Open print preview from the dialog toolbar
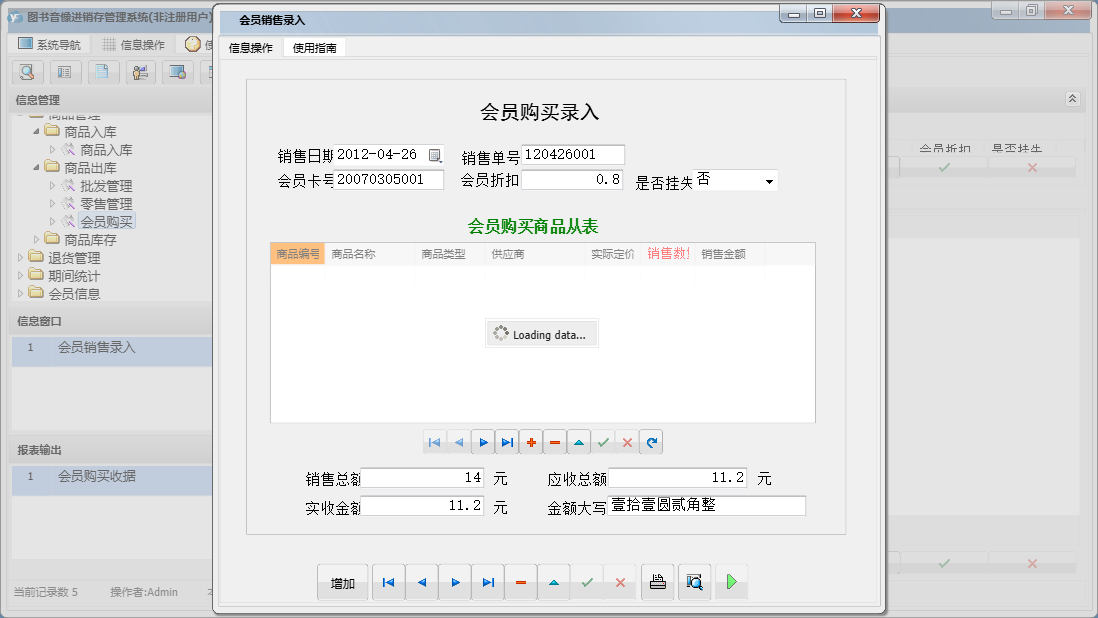Image resolution: width=1098 pixels, height=618 pixels. 694,581
